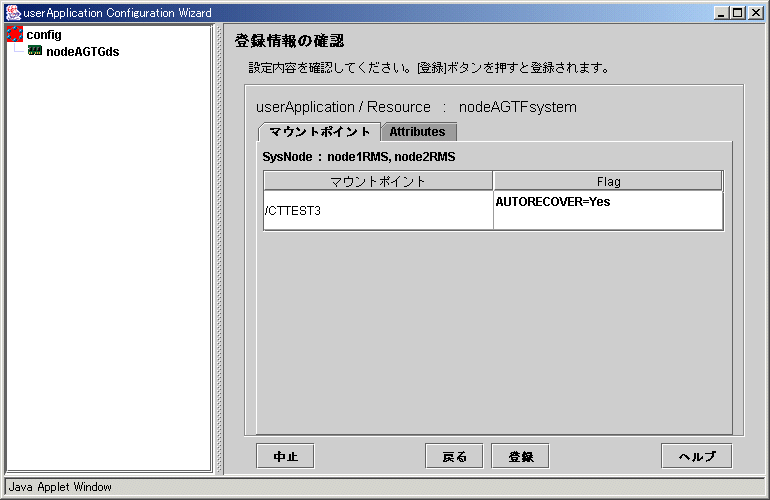Click the wizard title bar application icon
This screenshot has width=770, height=500.
(x=13, y=13)
